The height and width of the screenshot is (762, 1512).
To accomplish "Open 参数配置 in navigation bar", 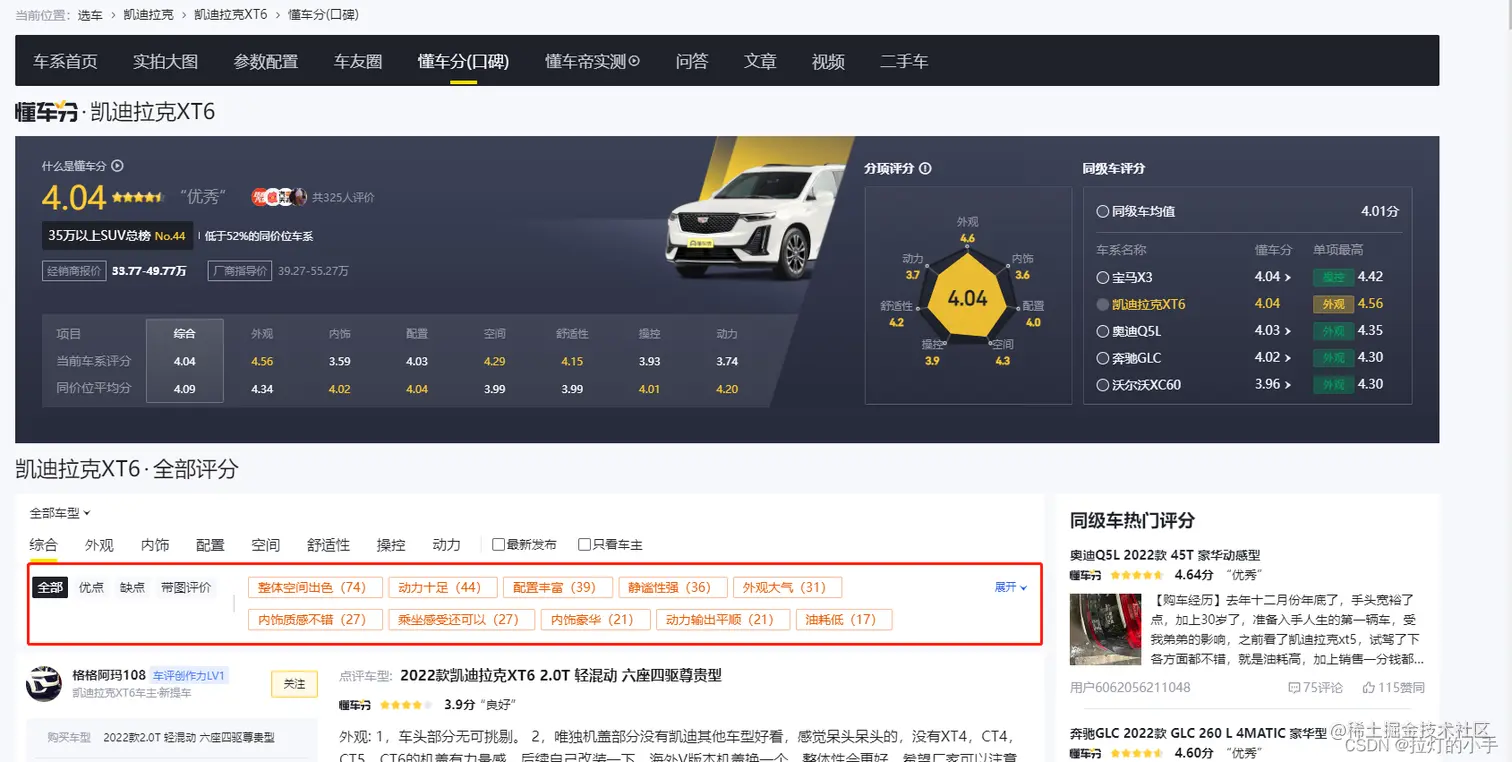I will pyautogui.click(x=266, y=62).
